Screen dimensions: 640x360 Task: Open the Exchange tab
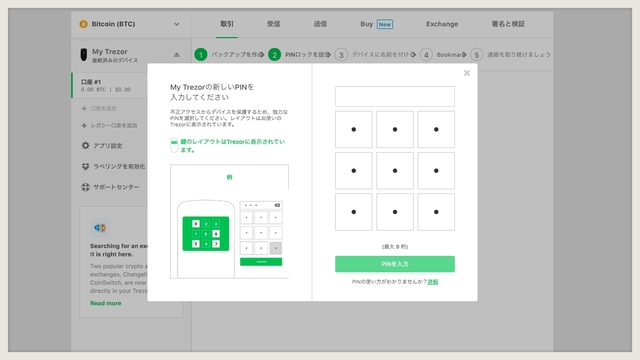point(442,24)
